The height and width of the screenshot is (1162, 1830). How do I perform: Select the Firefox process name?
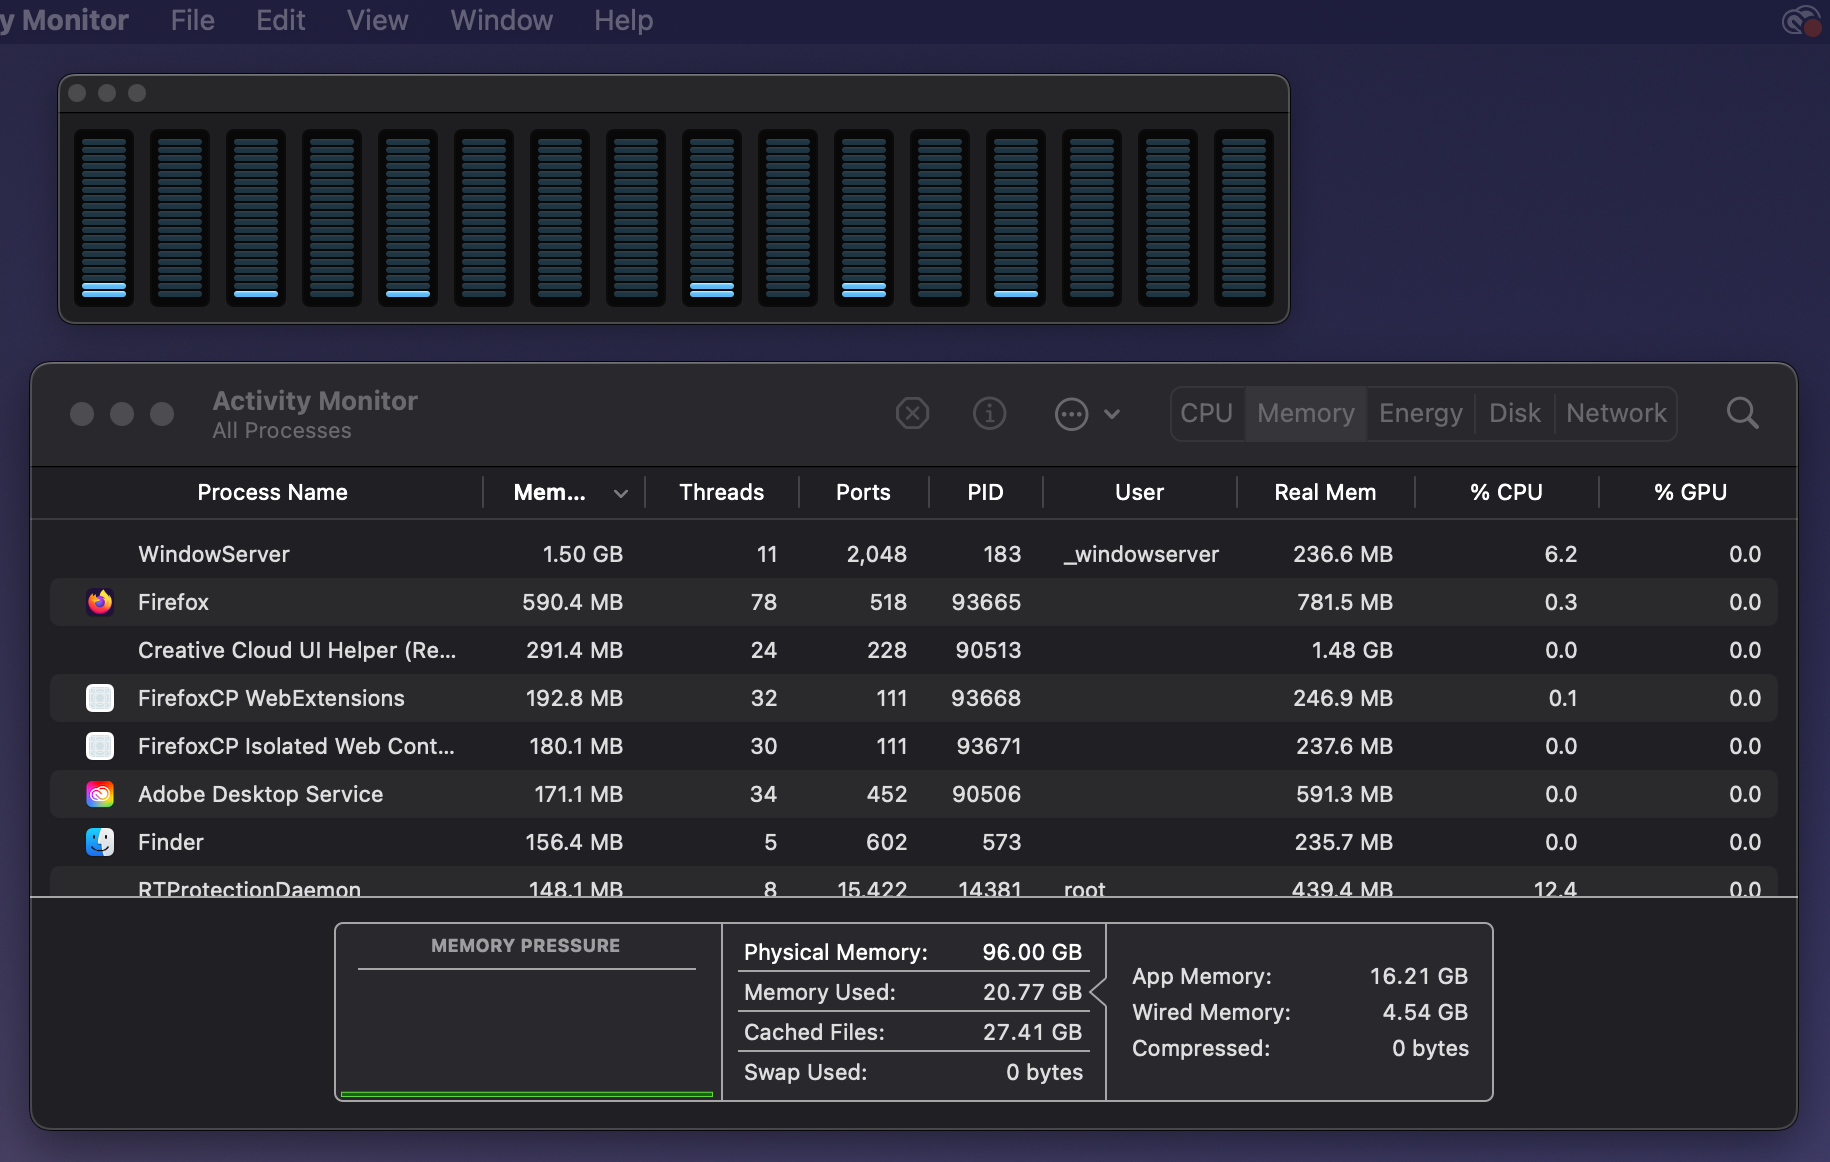tap(173, 602)
